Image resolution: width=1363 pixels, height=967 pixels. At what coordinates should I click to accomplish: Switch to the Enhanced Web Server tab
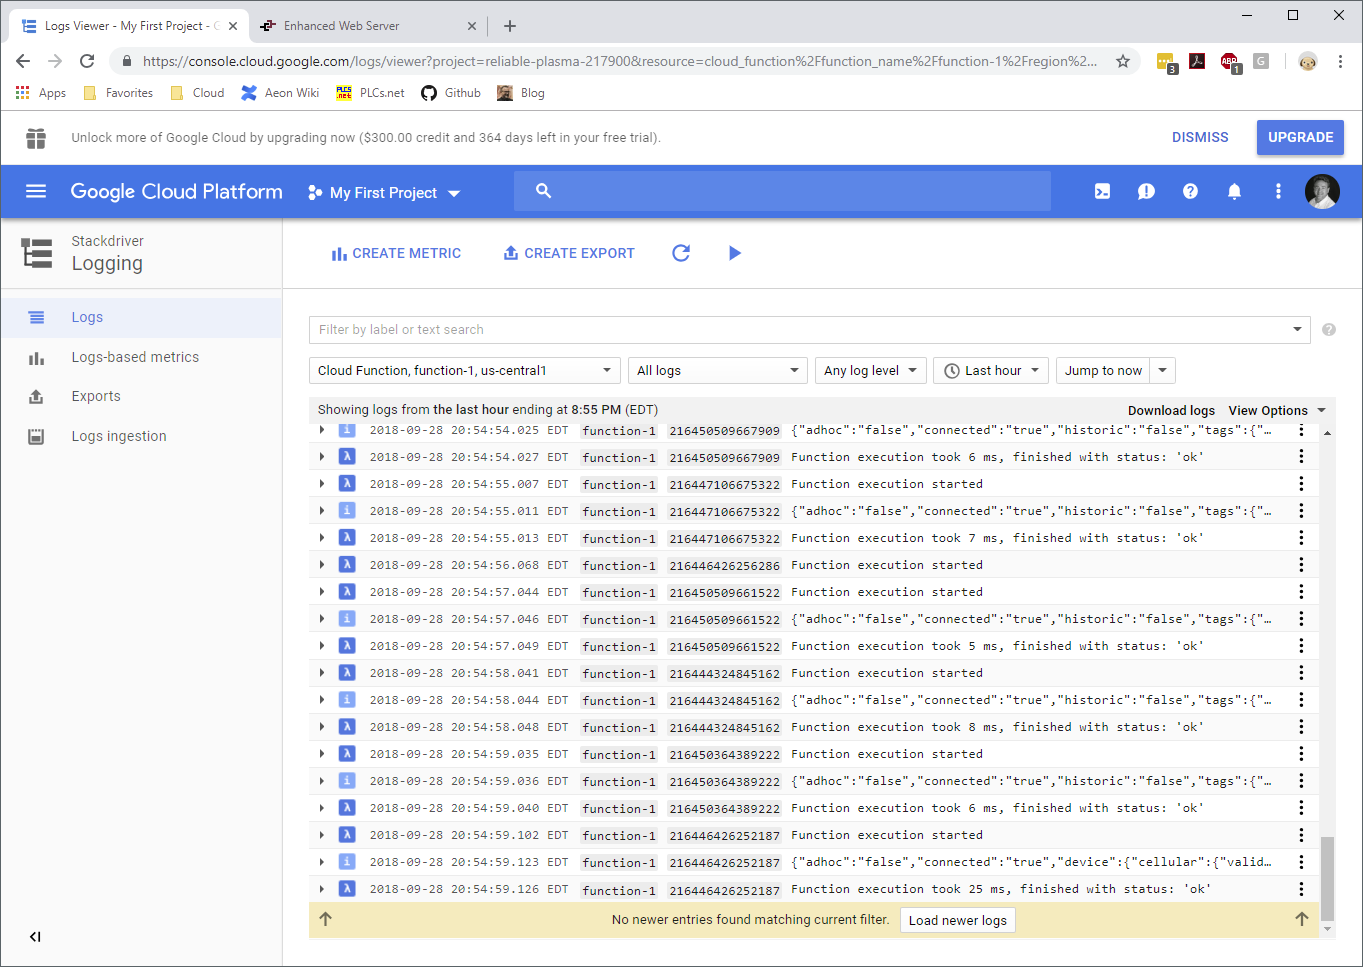[367, 26]
